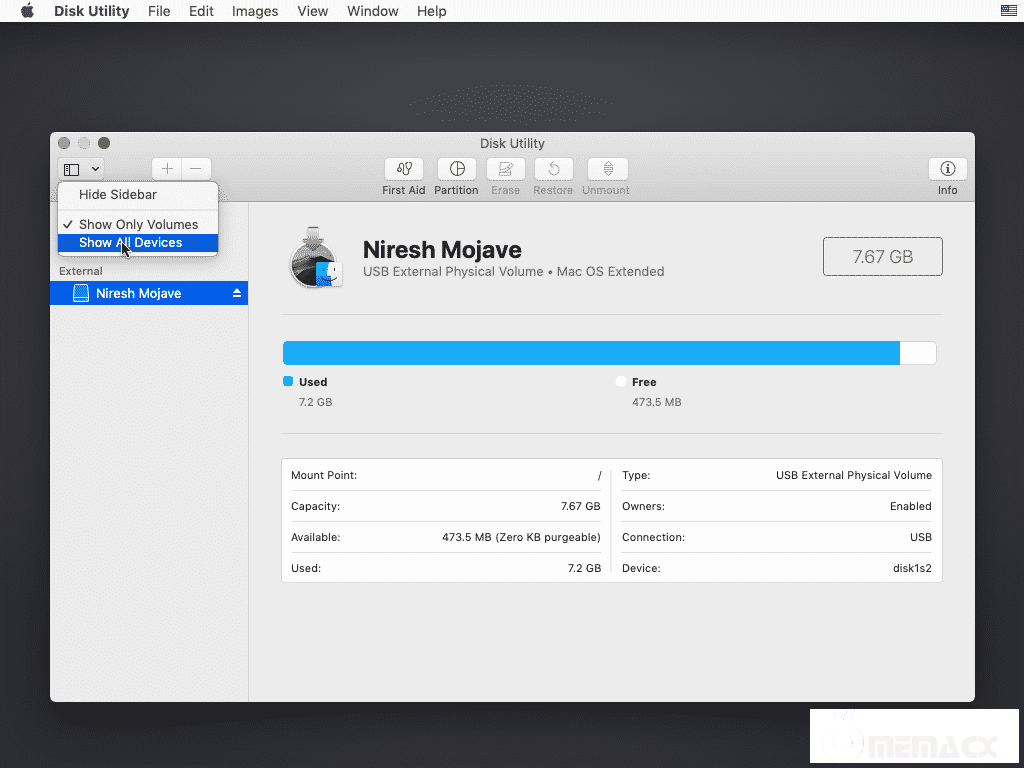Open the sidebar view dropdown button
This screenshot has height=768, width=1024.
tap(80, 170)
